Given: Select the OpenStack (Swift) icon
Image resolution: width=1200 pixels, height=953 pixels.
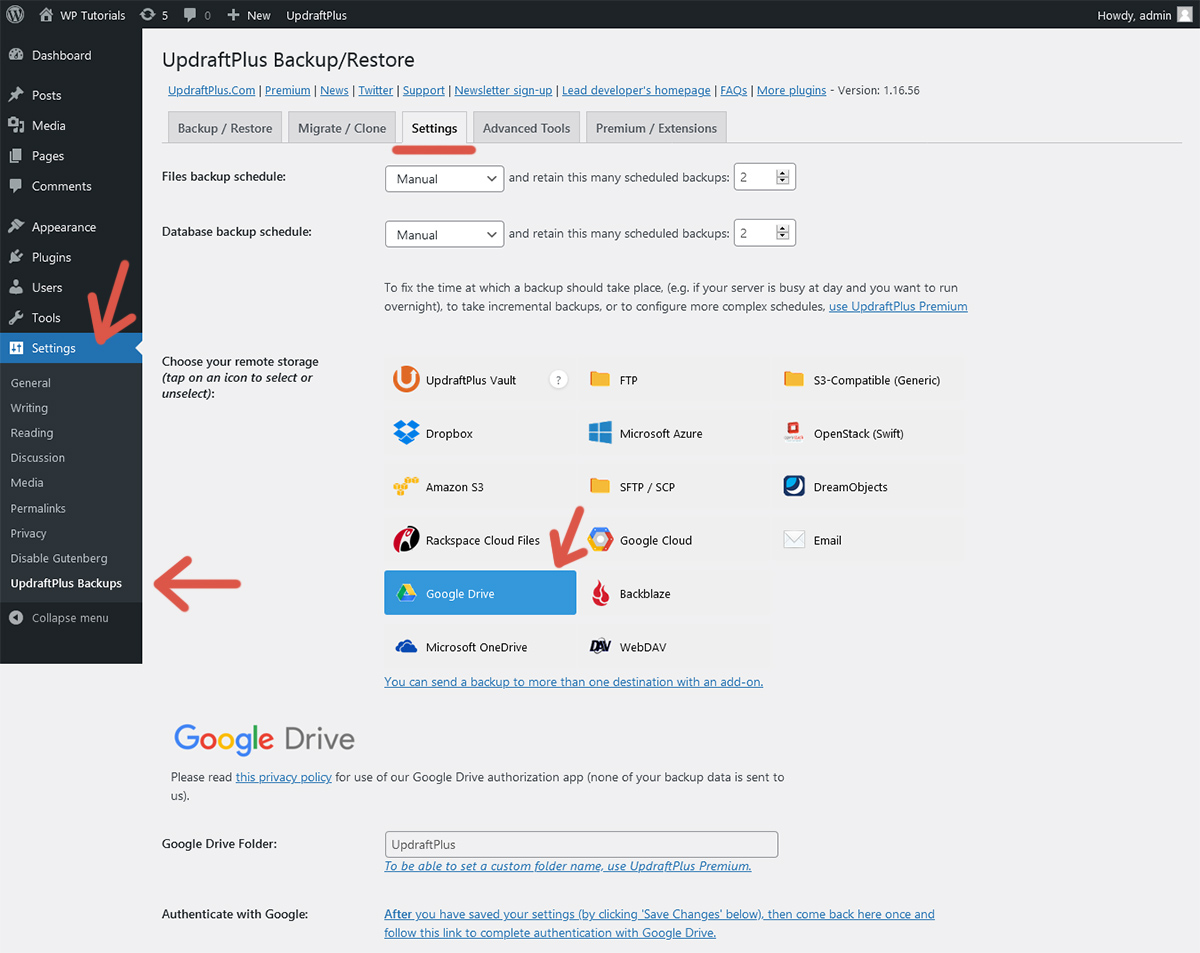Looking at the screenshot, I should coord(794,433).
